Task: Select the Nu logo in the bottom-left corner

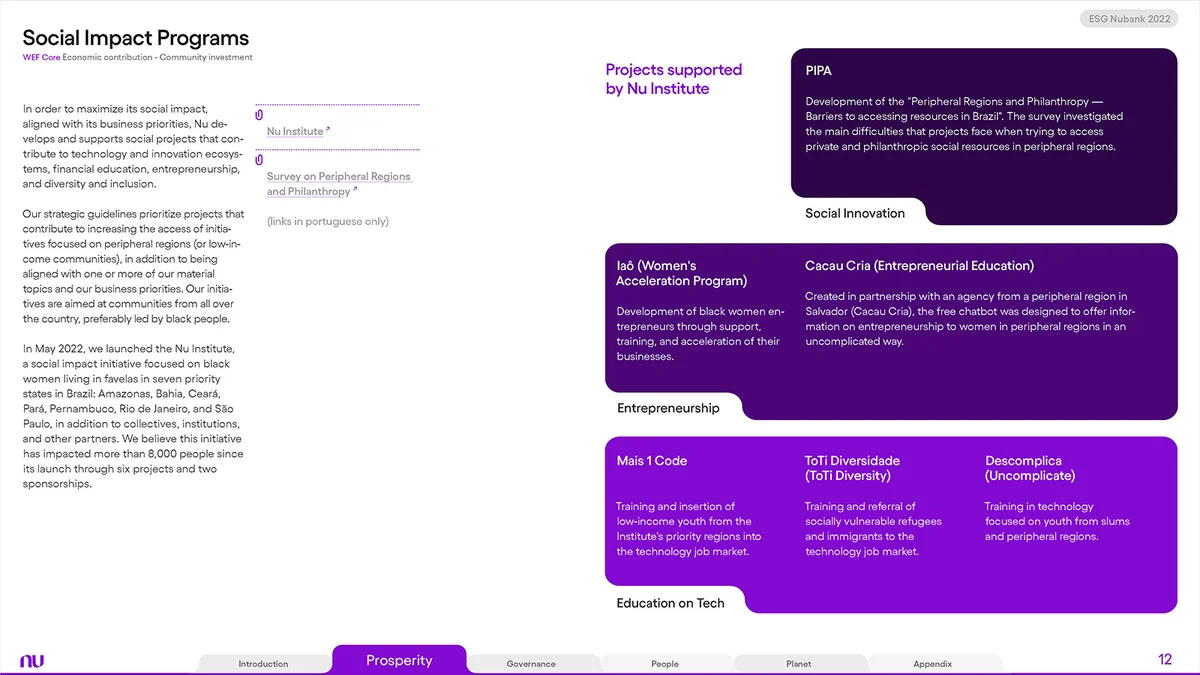Action: tap(33, 659)
